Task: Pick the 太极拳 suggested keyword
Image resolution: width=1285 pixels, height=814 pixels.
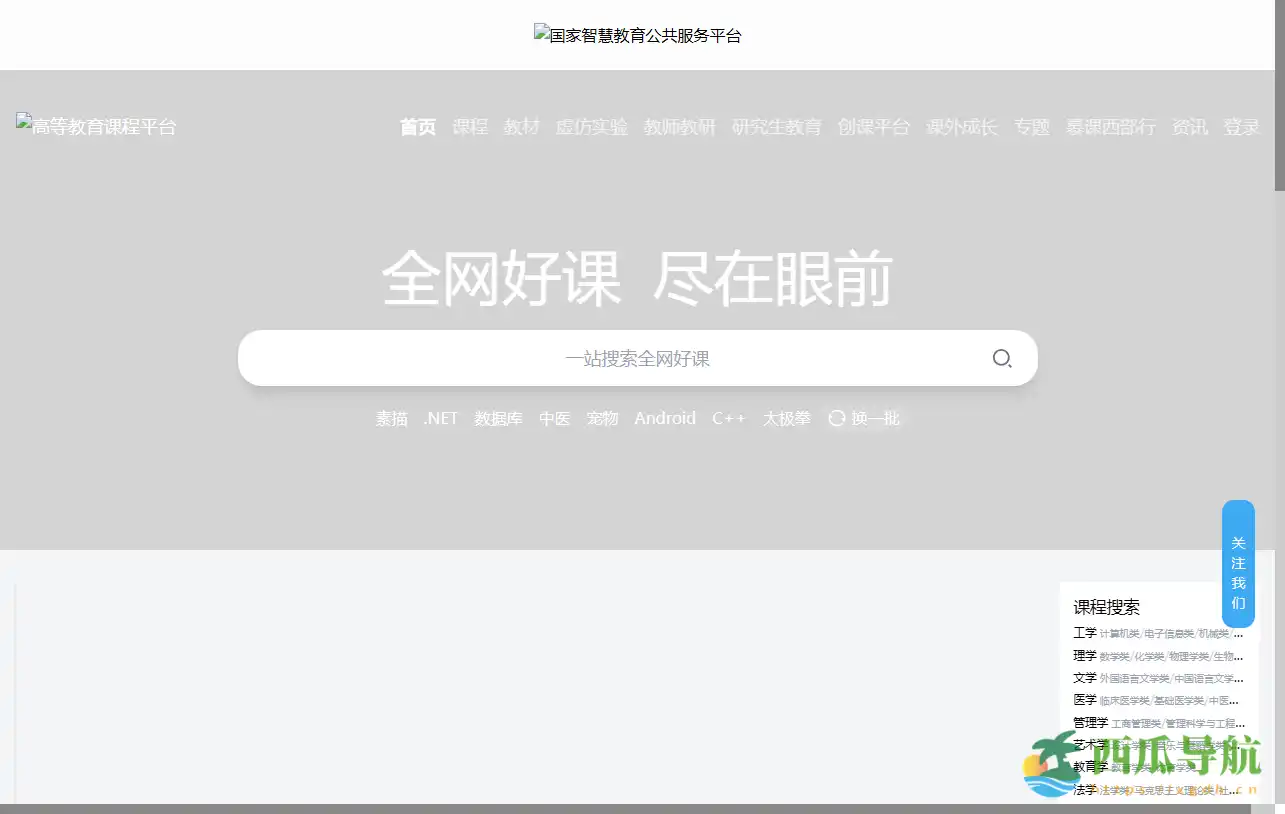Action: tap(787, 419)
